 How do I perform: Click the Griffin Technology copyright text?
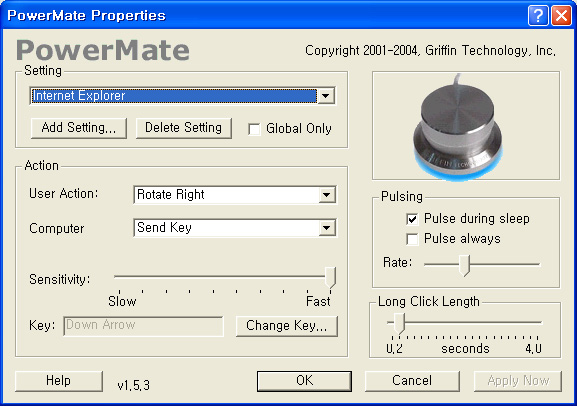coord(430,51)
